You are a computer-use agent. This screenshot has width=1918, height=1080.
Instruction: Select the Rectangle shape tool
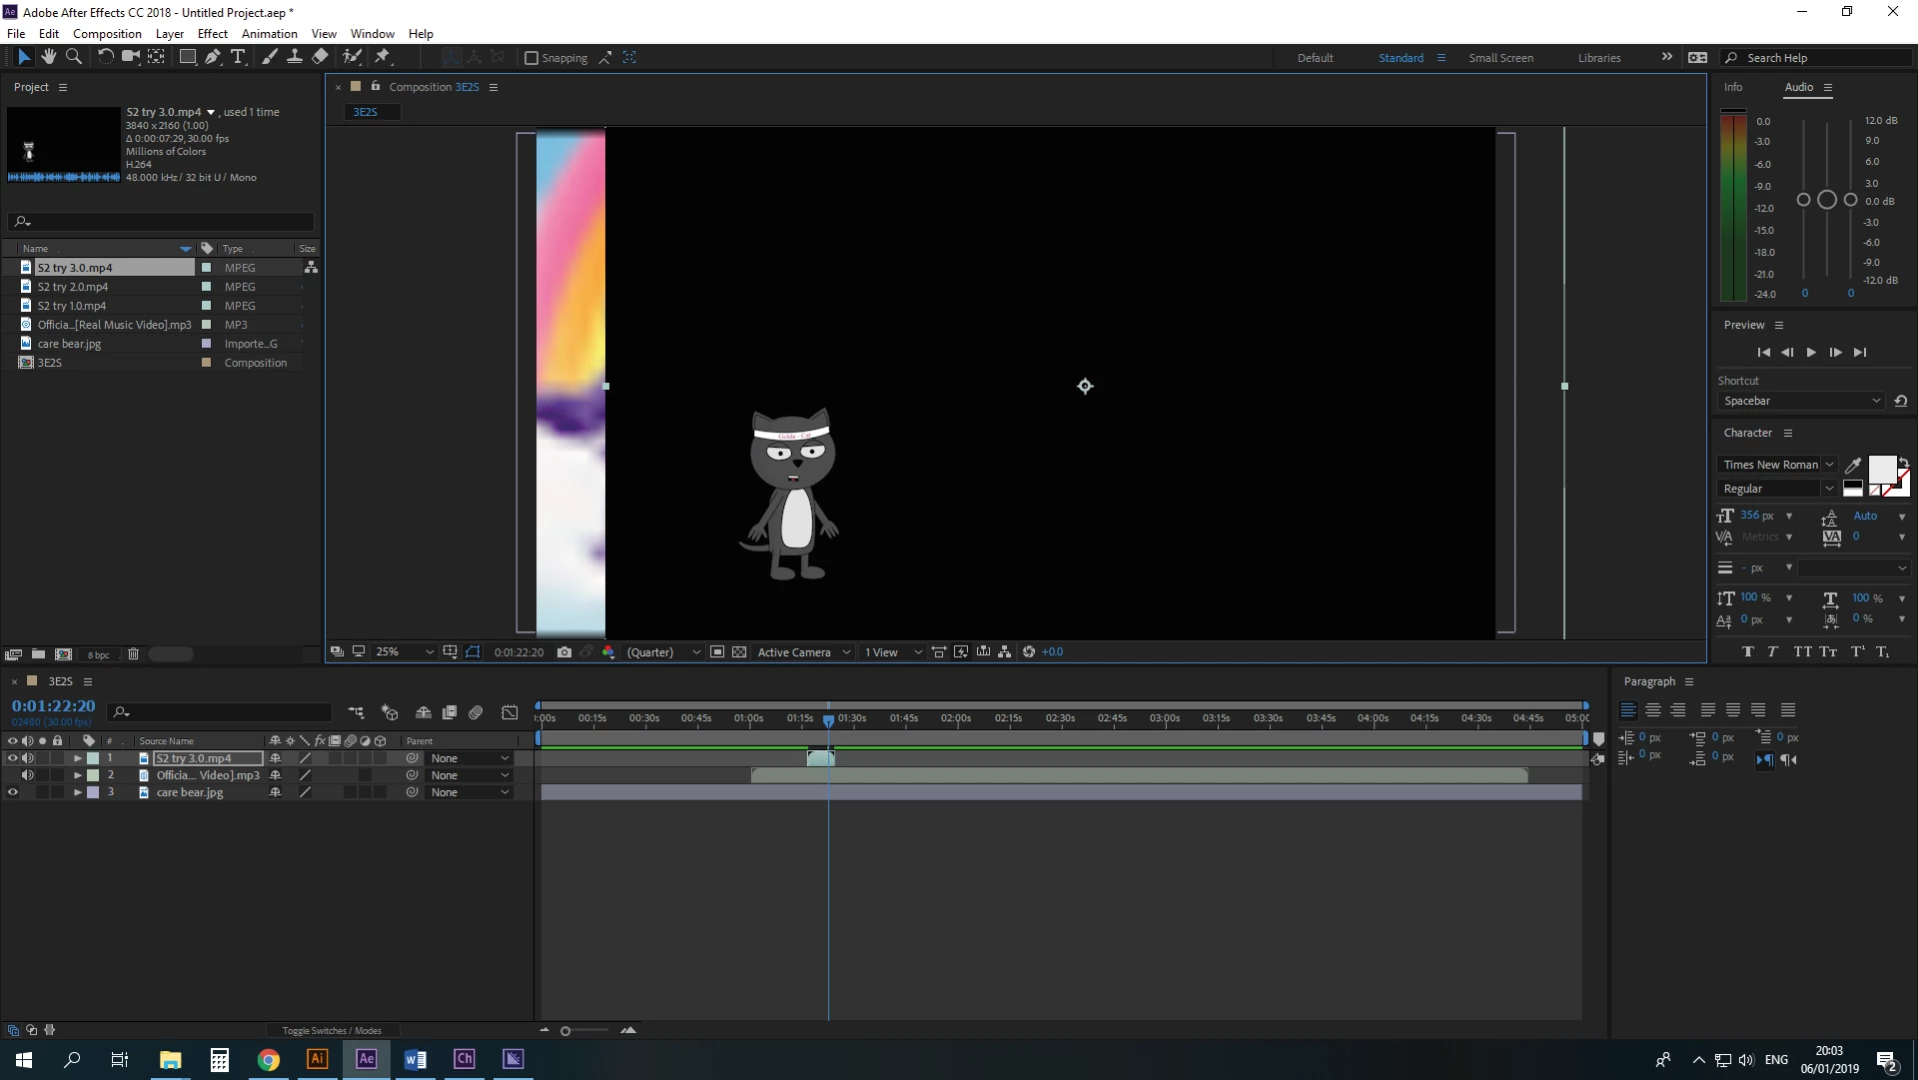coord(187,57)
